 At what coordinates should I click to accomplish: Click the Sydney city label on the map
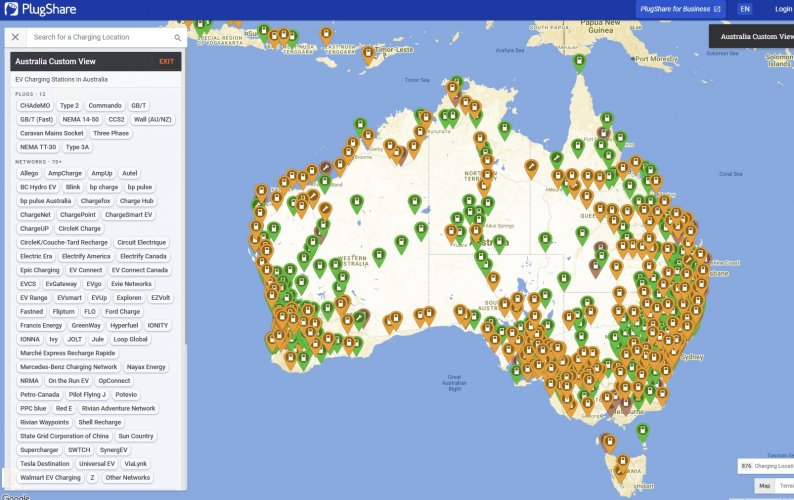tap(691, 357)
